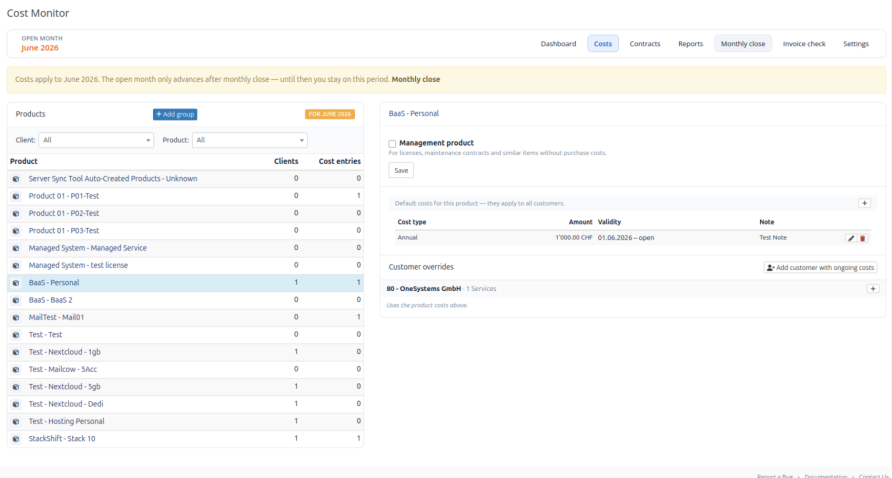
Task: Click the Add group button
Action: [x=175, y=114]
